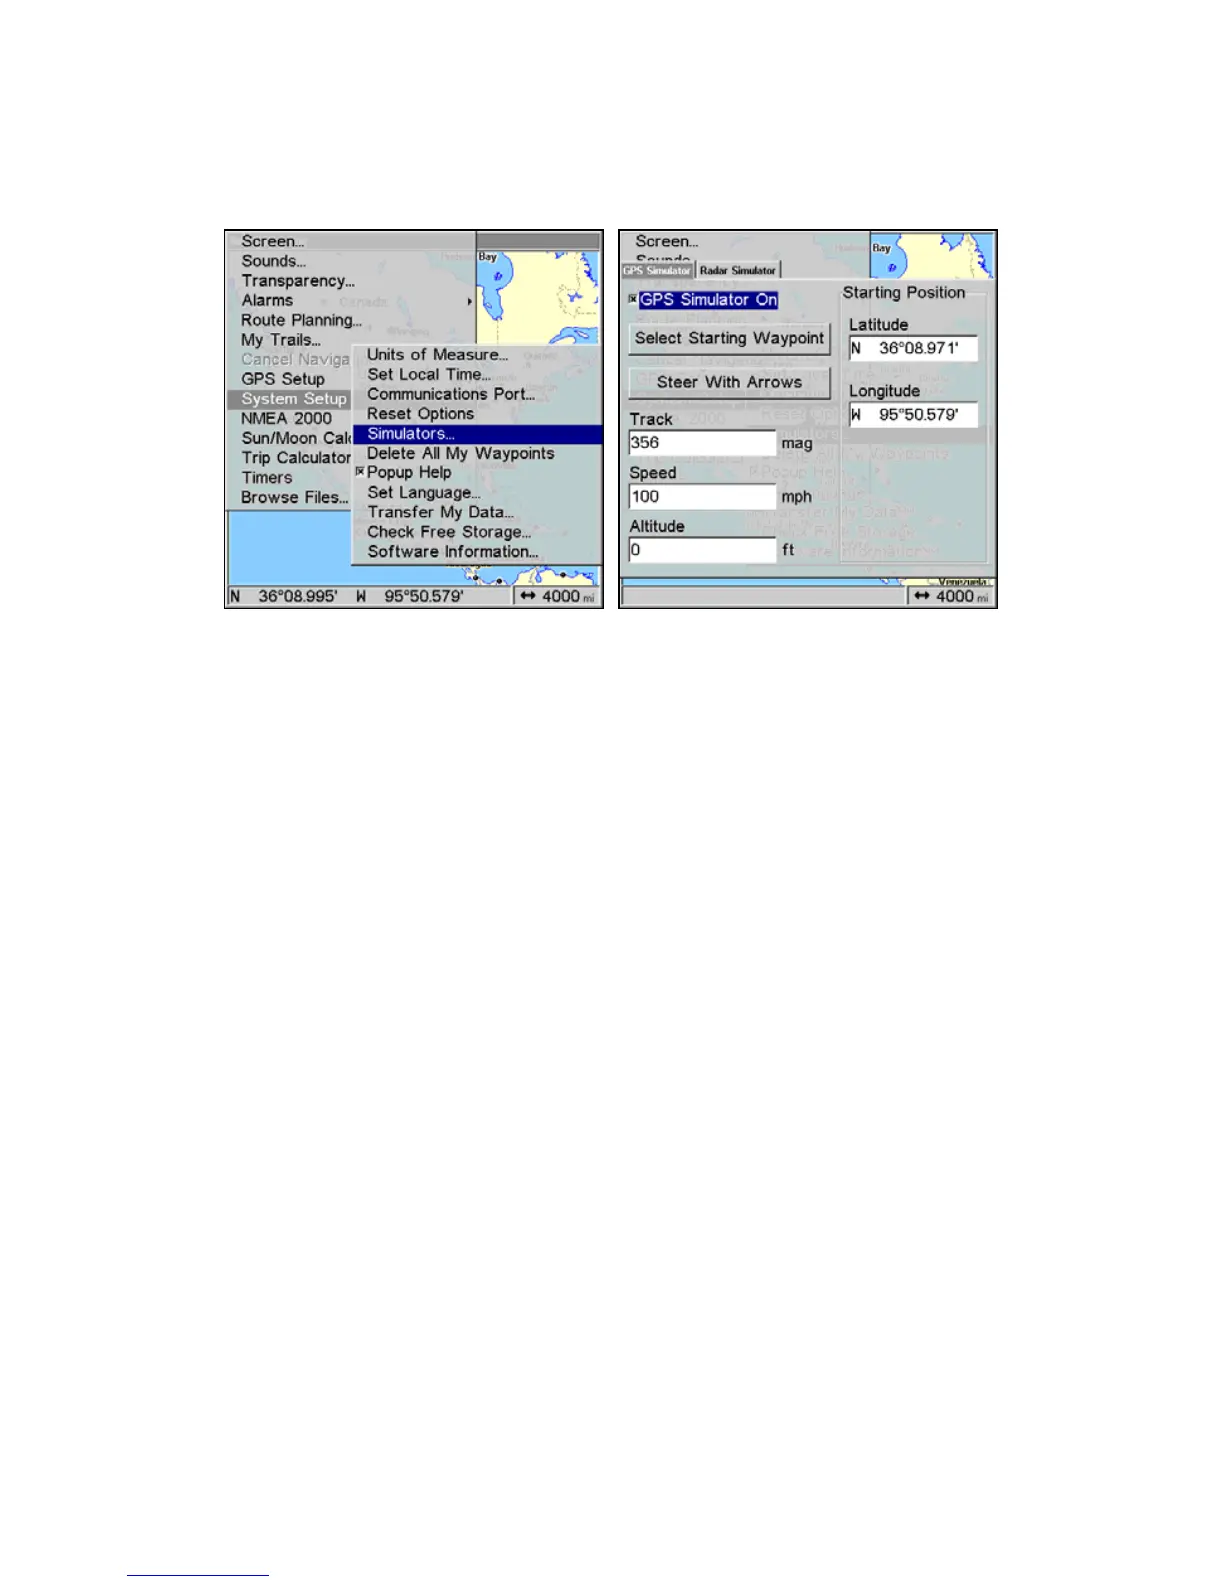Open Check Free Storage... item
The height and width of the screenshot is (1584, 1224).
pos(449,532)
